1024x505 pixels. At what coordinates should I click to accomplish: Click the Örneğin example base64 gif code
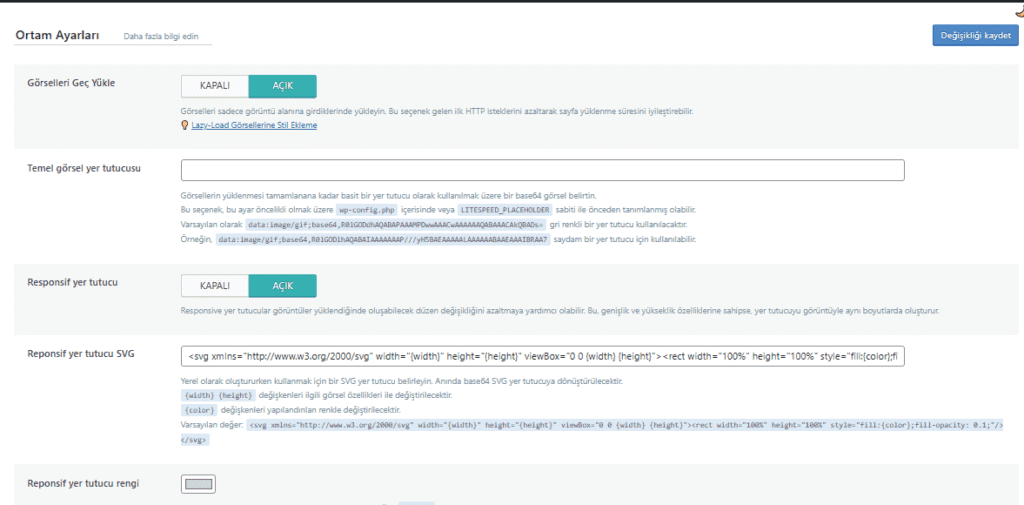pos(383,240)
